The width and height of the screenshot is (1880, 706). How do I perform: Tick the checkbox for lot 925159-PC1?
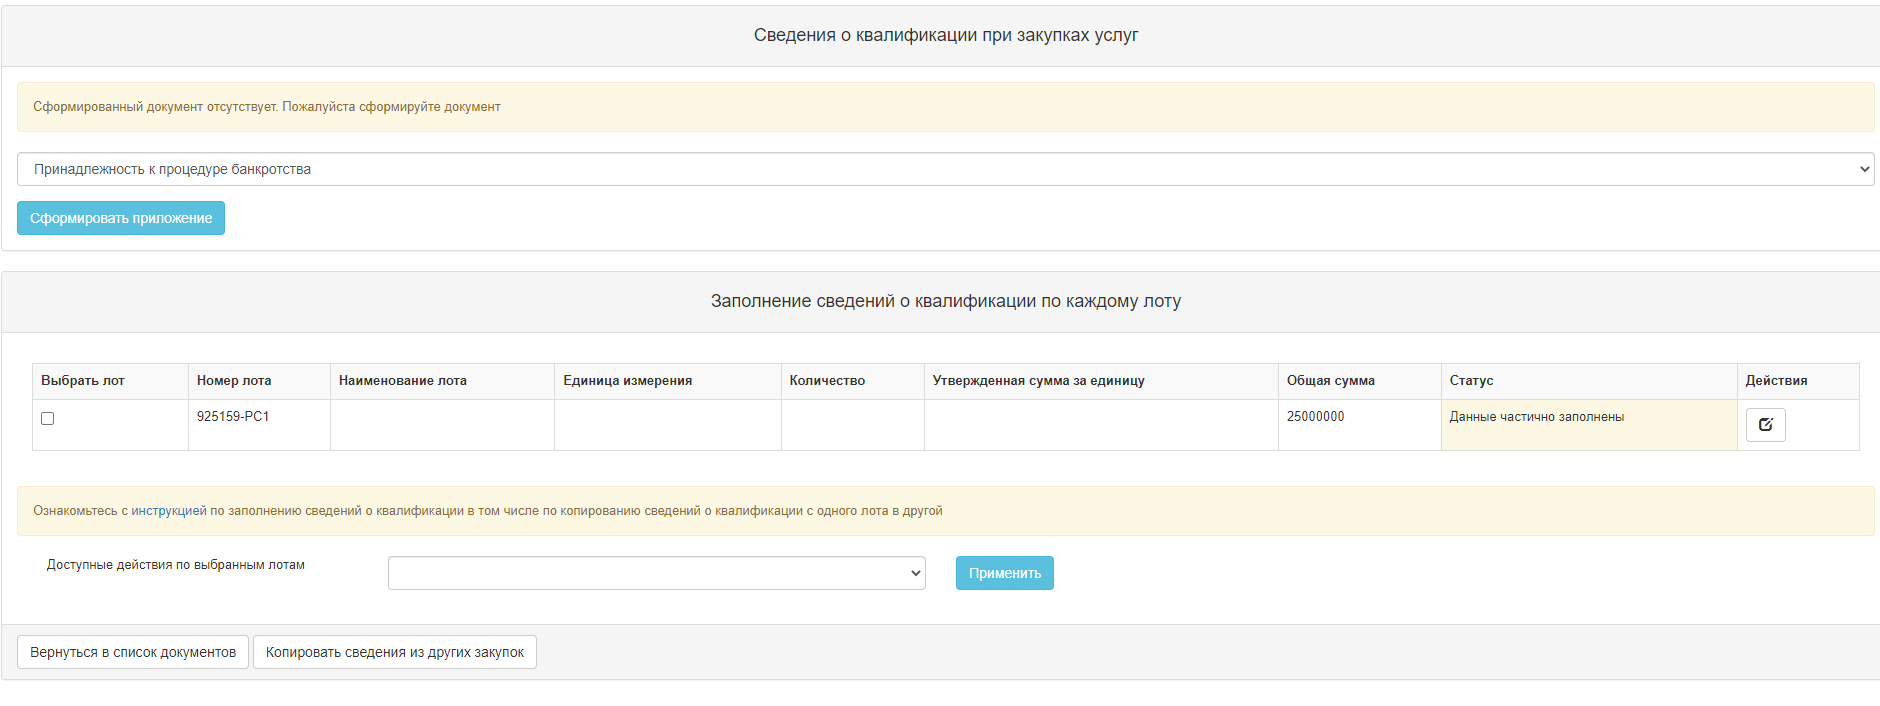[x=47, y=418]
